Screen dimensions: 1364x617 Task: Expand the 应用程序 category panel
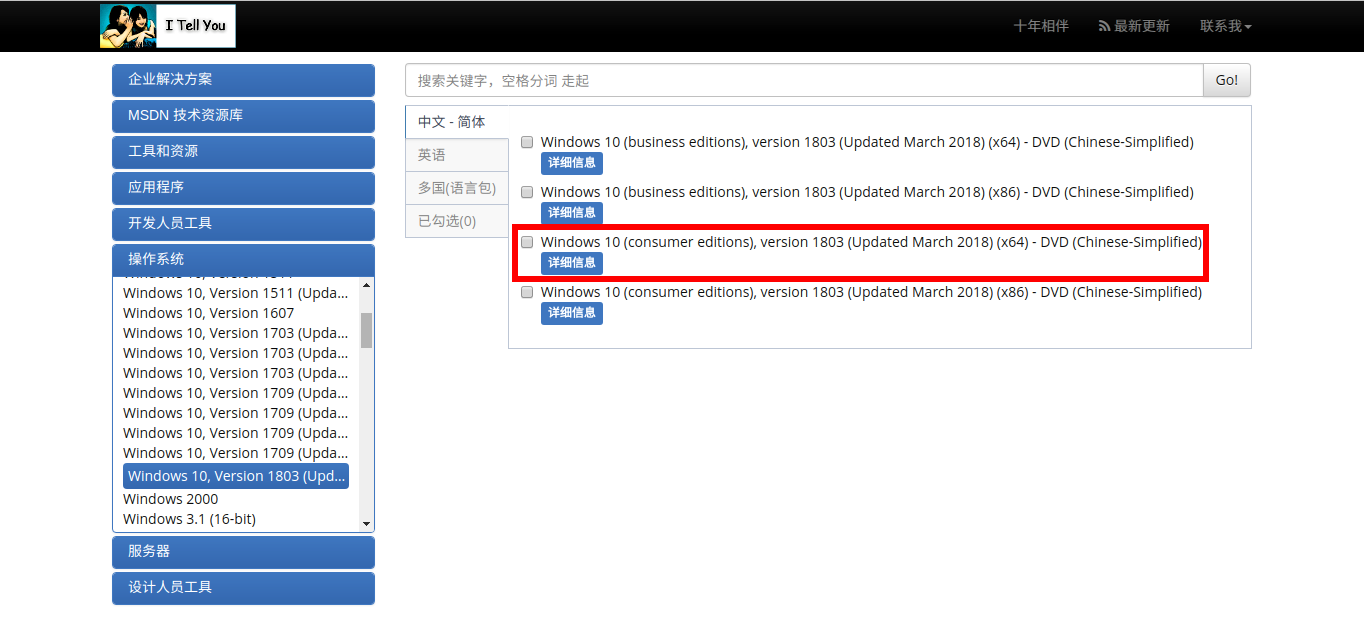(243, 188)
